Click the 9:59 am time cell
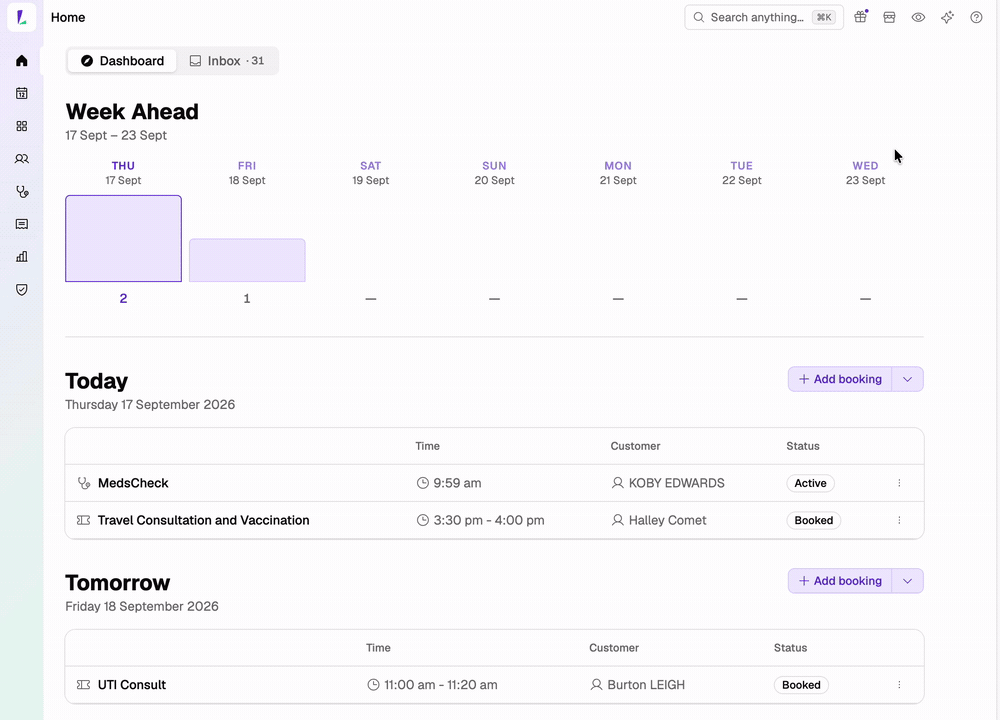 coord(449,483)
